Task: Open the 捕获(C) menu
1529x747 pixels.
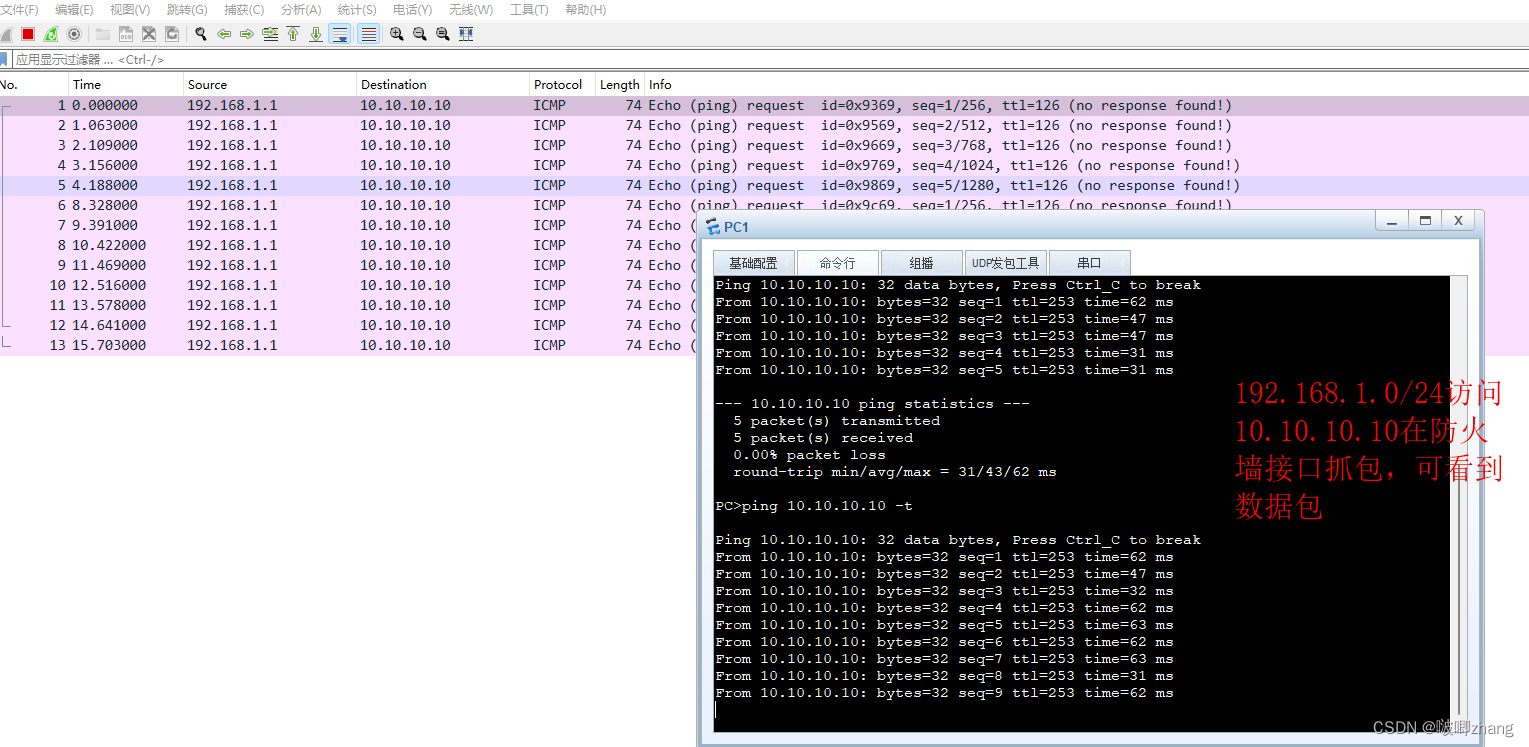Action: tap(244, 10)
